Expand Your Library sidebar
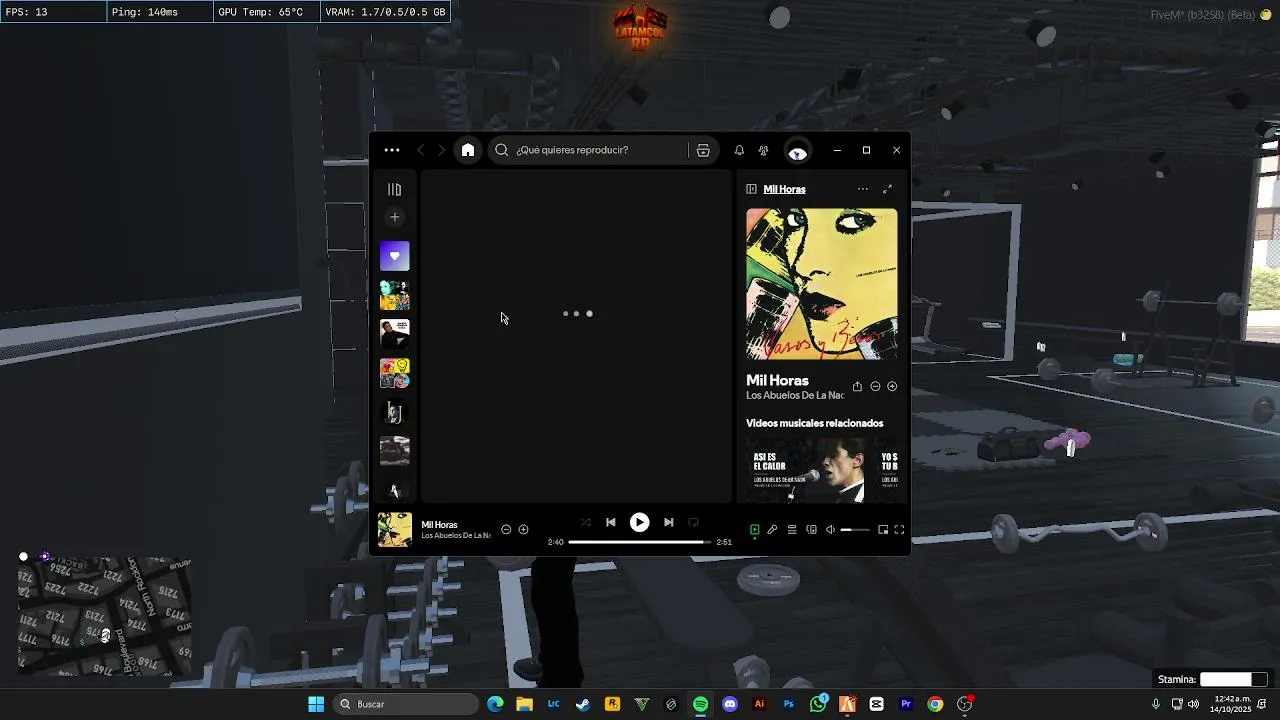Screen dimensions: 1280x720 coord(394,189)
